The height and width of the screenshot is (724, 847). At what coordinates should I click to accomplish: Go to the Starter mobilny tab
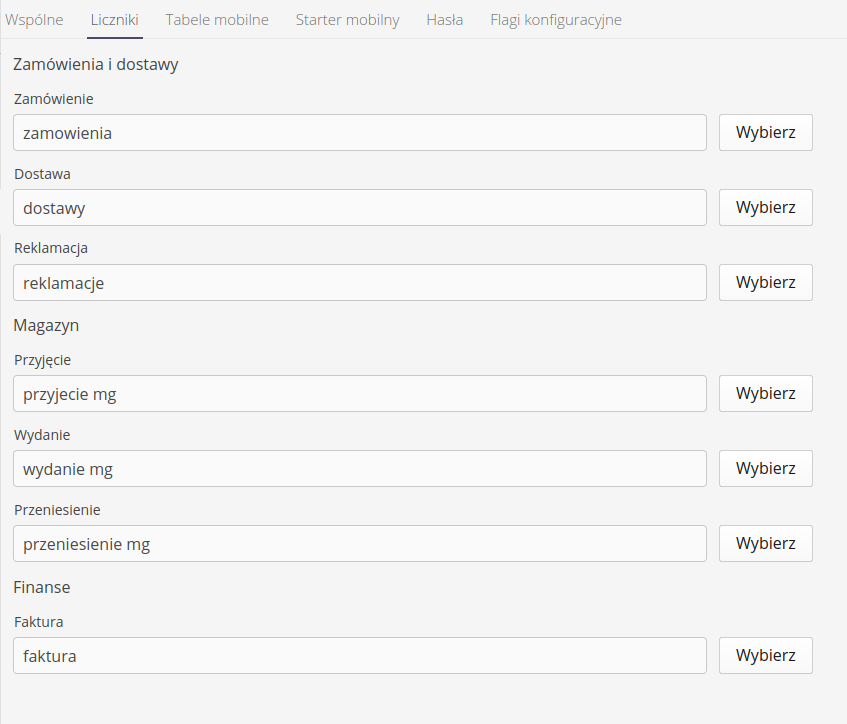[347, 20]
